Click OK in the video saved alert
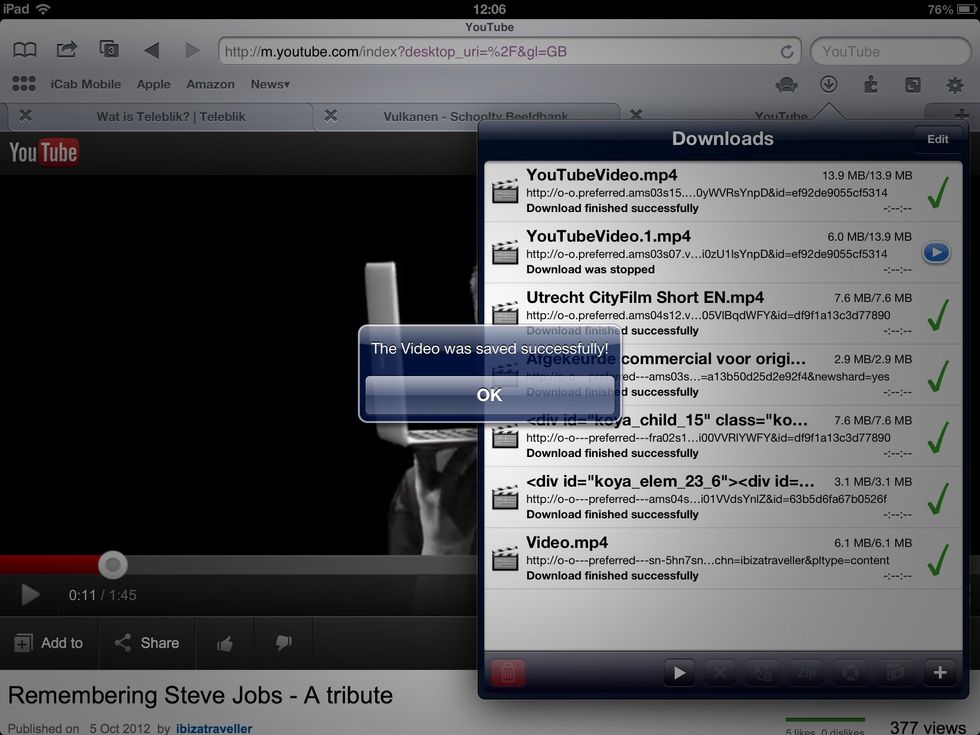Image resolution: width=980 pixels, height=735 pixels. [x=489, y=395]
